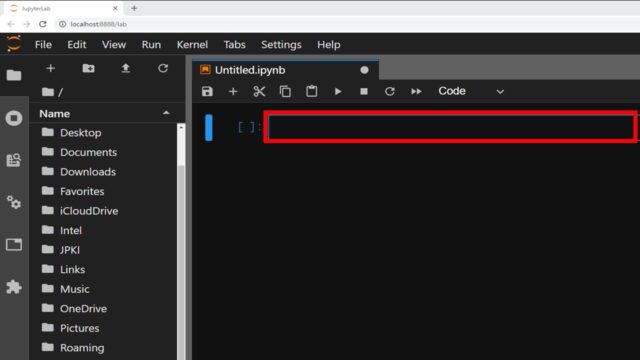Screen dimensions: 640x360
Task: Save the notebook with the disk icon
Action: coord(207,91)
